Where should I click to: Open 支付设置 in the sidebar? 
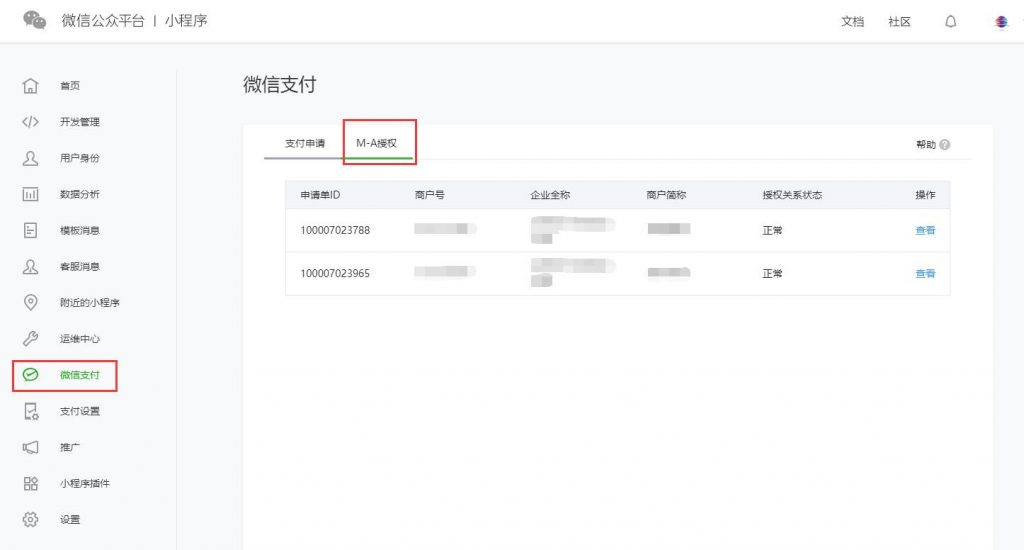point(80,411)
